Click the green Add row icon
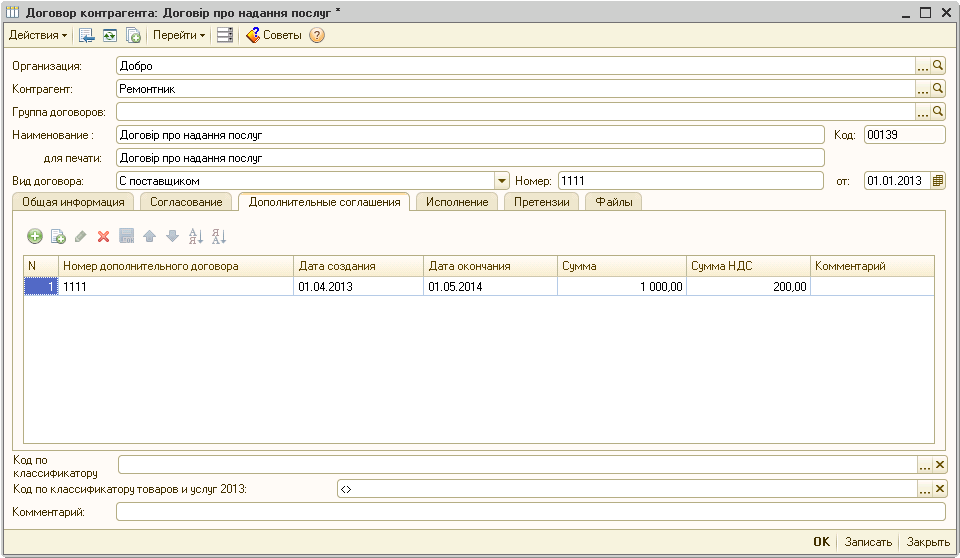This screenshot has height=558, width=960. [34, 236]
